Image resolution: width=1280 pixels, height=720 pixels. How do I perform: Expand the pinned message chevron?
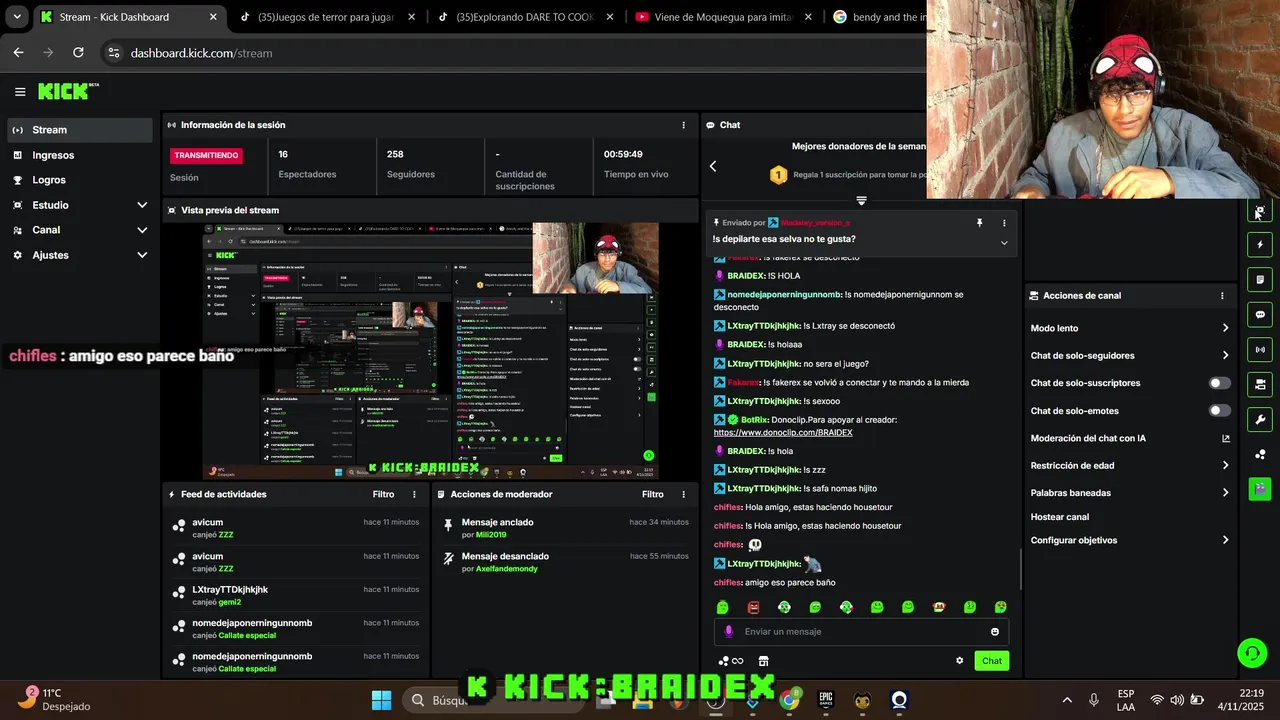(1004, 242)
